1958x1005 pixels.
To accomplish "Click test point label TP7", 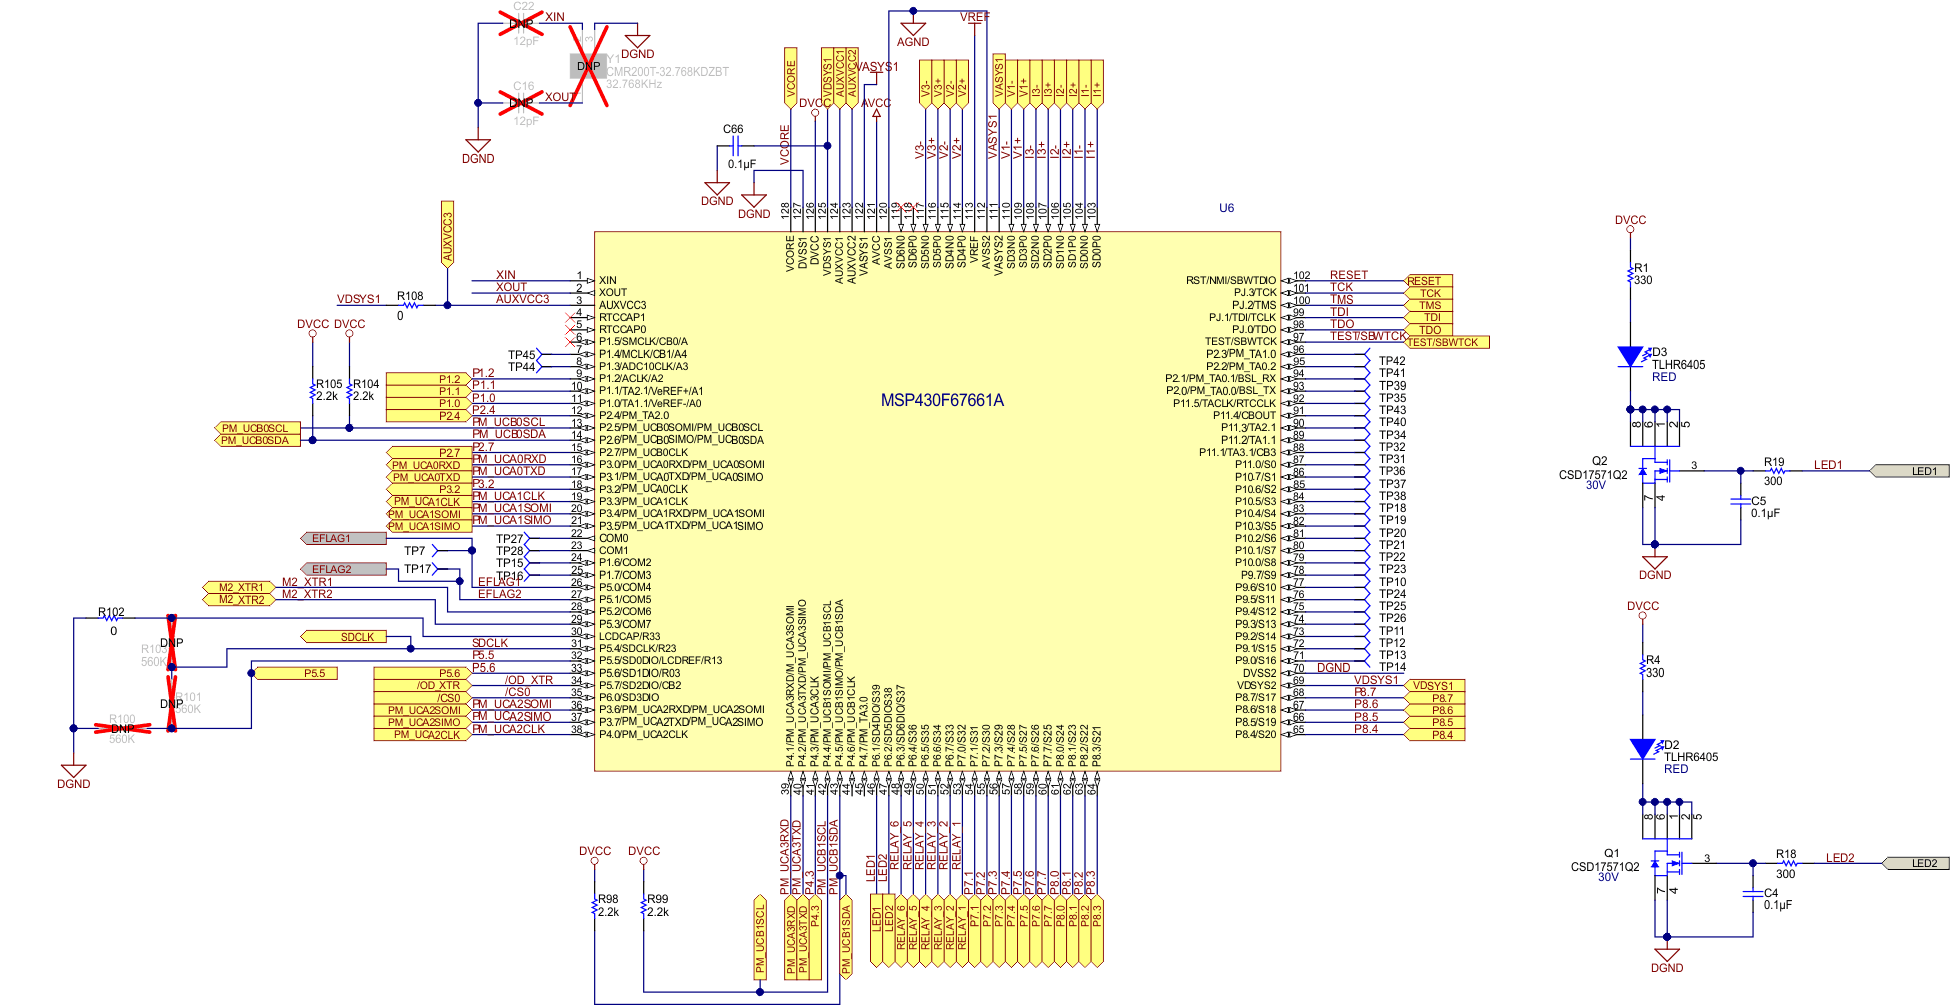I will [x=414, y=551].
